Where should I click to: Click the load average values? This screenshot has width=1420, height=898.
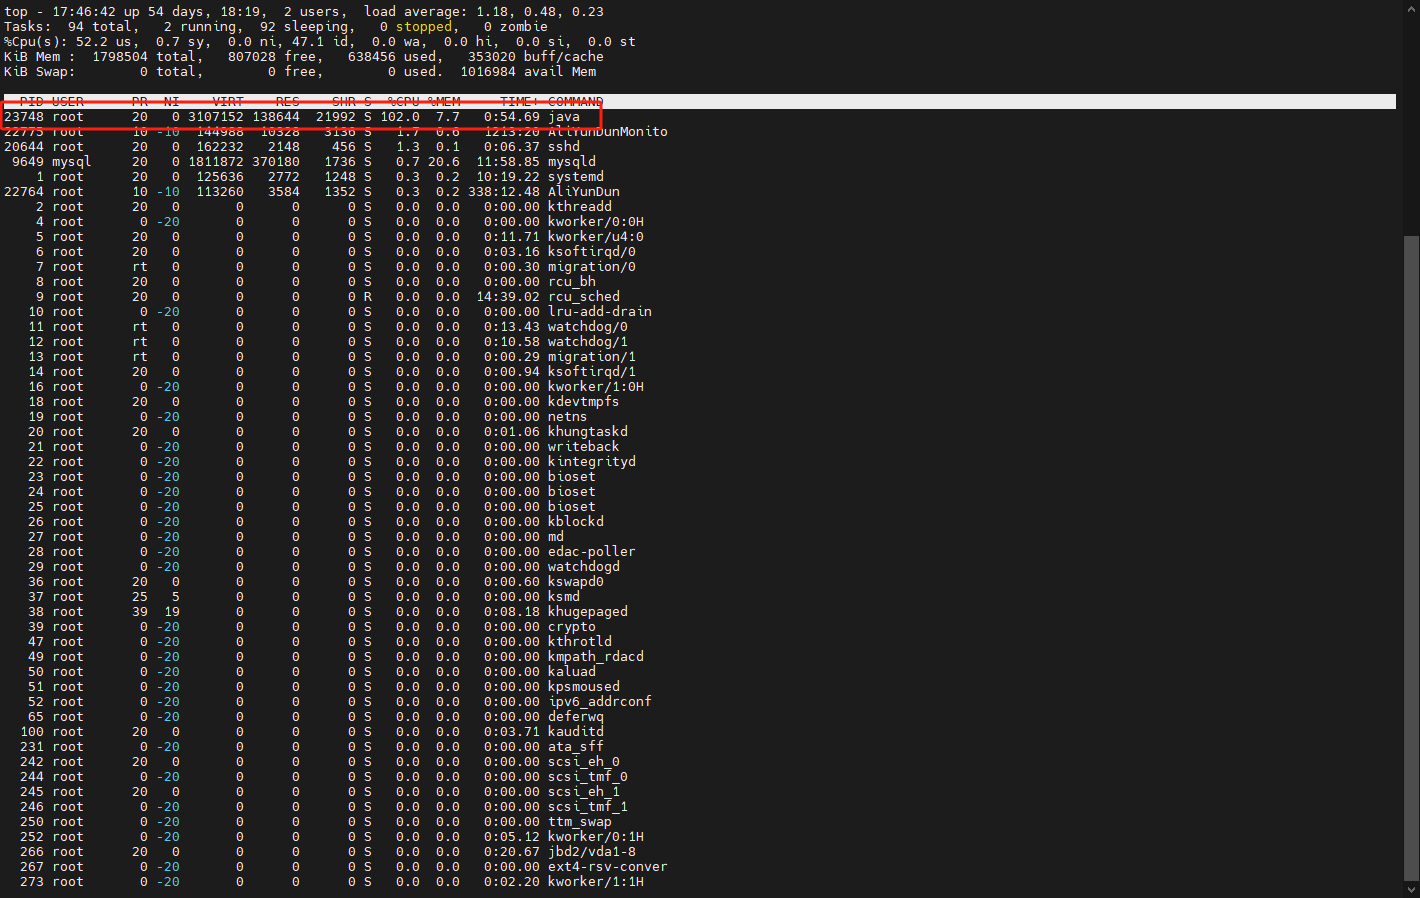[x=540, y=12]
